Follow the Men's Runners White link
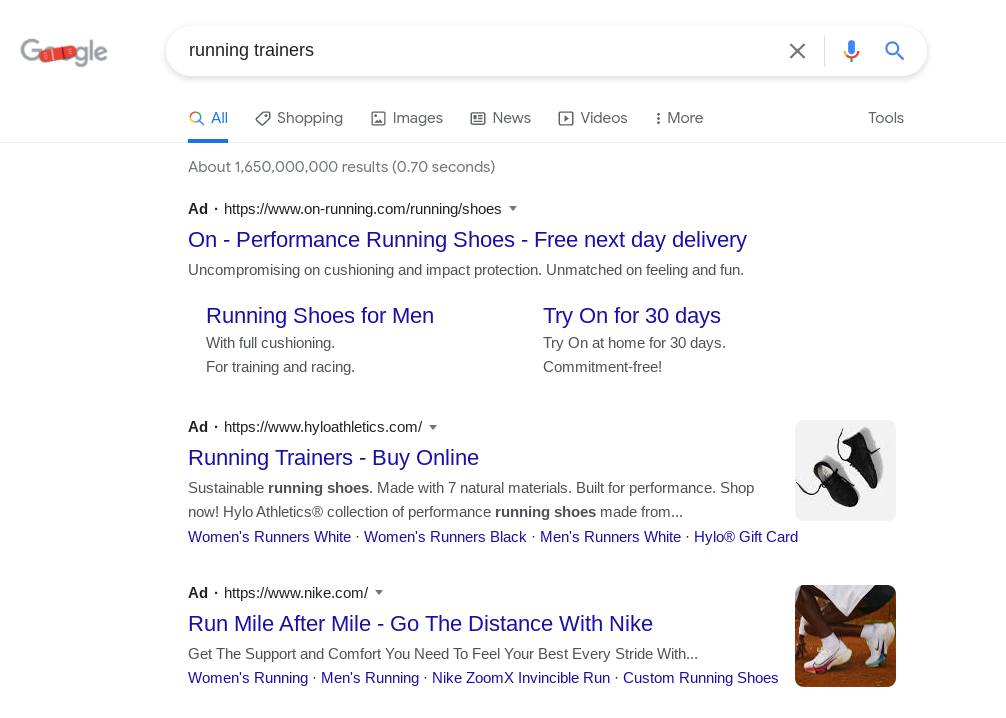Viewport: 1006px width, 718px height. pos(610,537)
